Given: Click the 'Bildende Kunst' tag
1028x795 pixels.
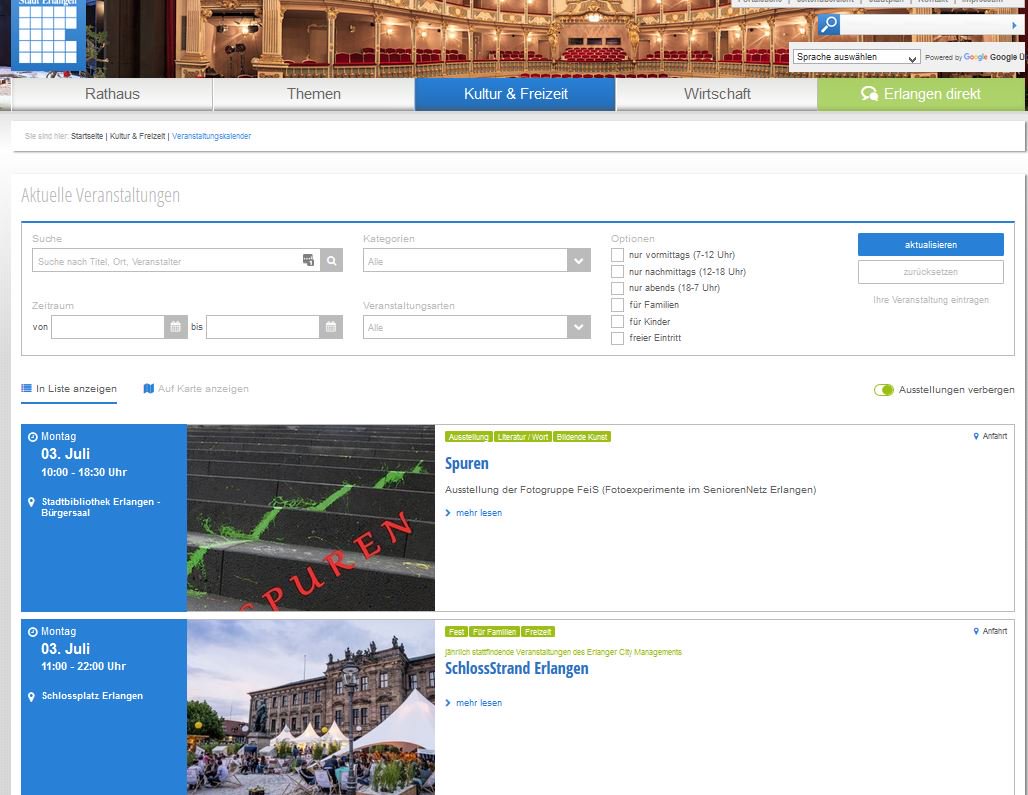Looking at the screenshot, I should [582, 437].
